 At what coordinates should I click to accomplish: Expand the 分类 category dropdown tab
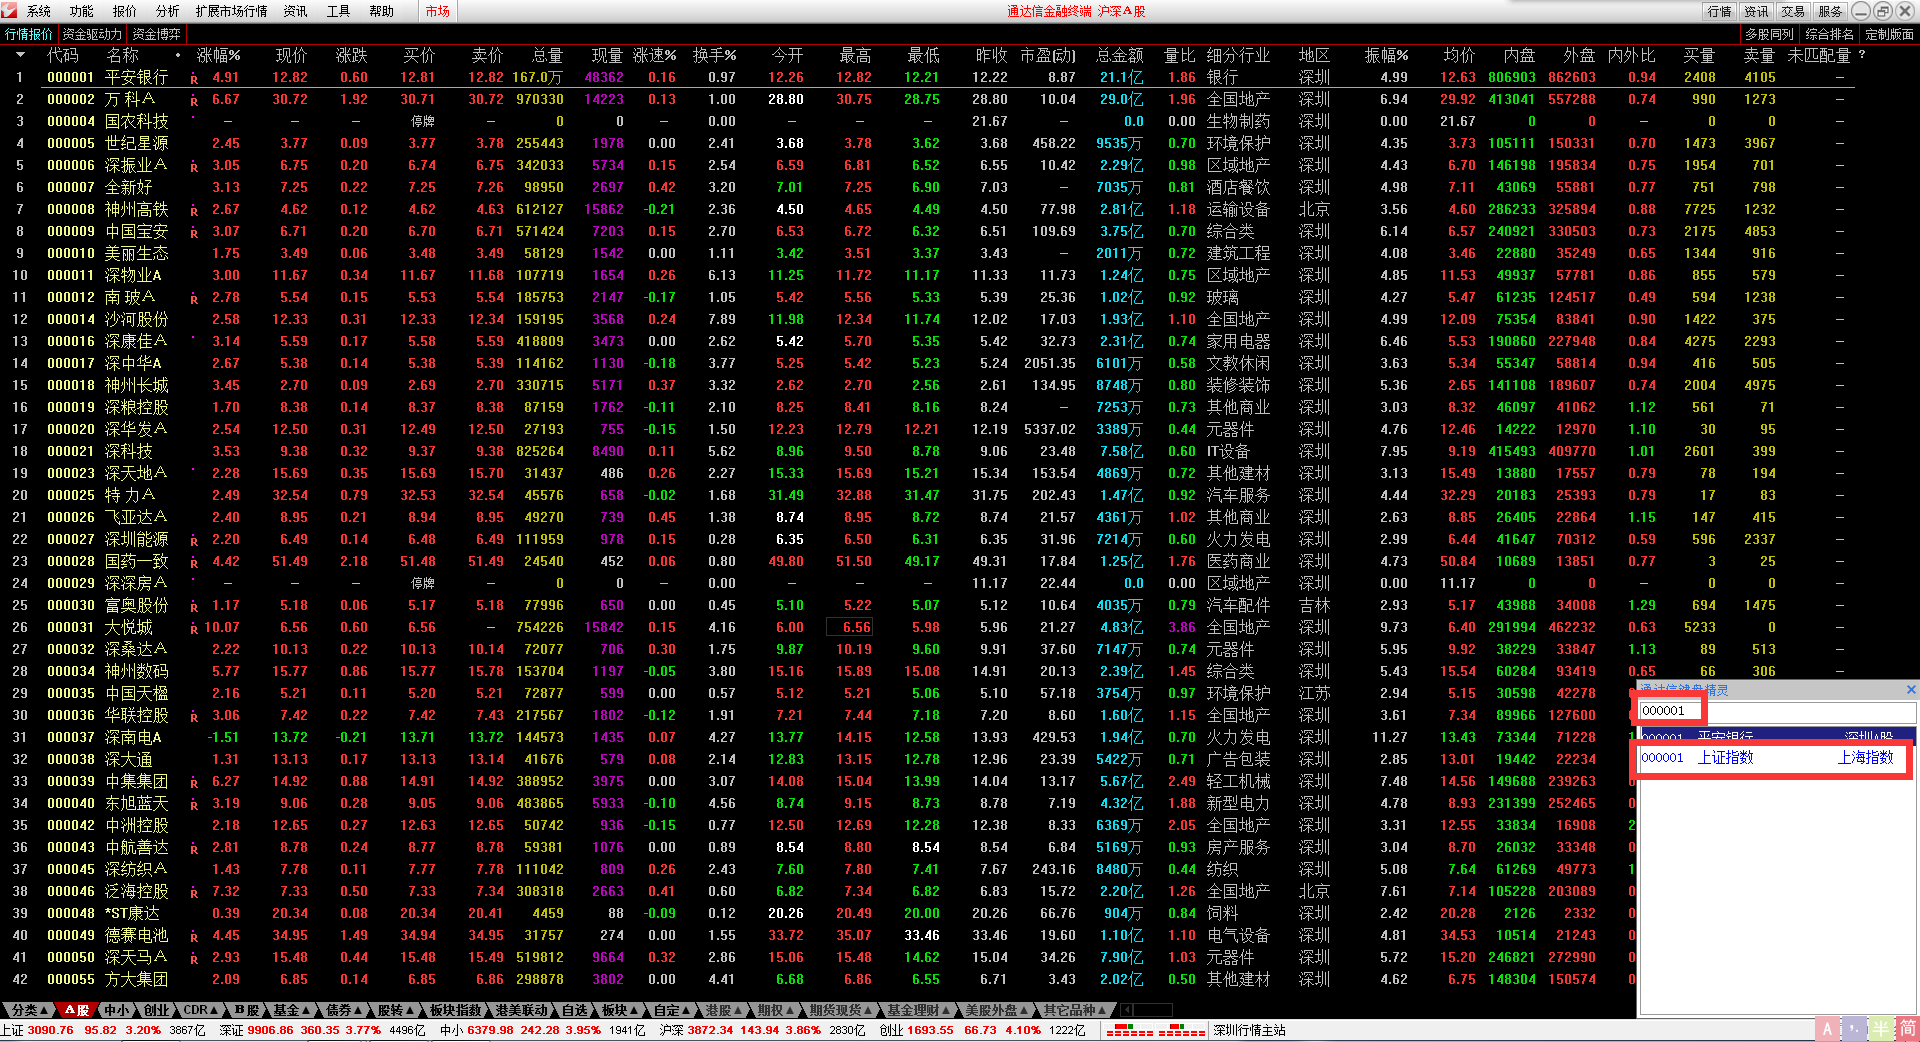30,1010
